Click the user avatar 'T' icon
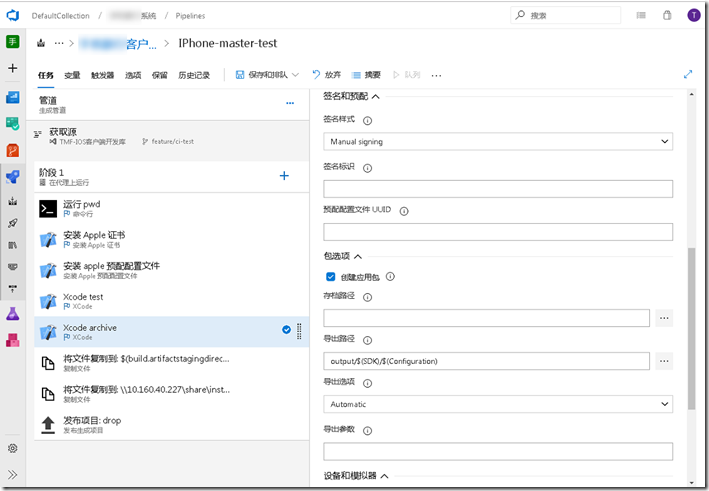 (693, 15)
